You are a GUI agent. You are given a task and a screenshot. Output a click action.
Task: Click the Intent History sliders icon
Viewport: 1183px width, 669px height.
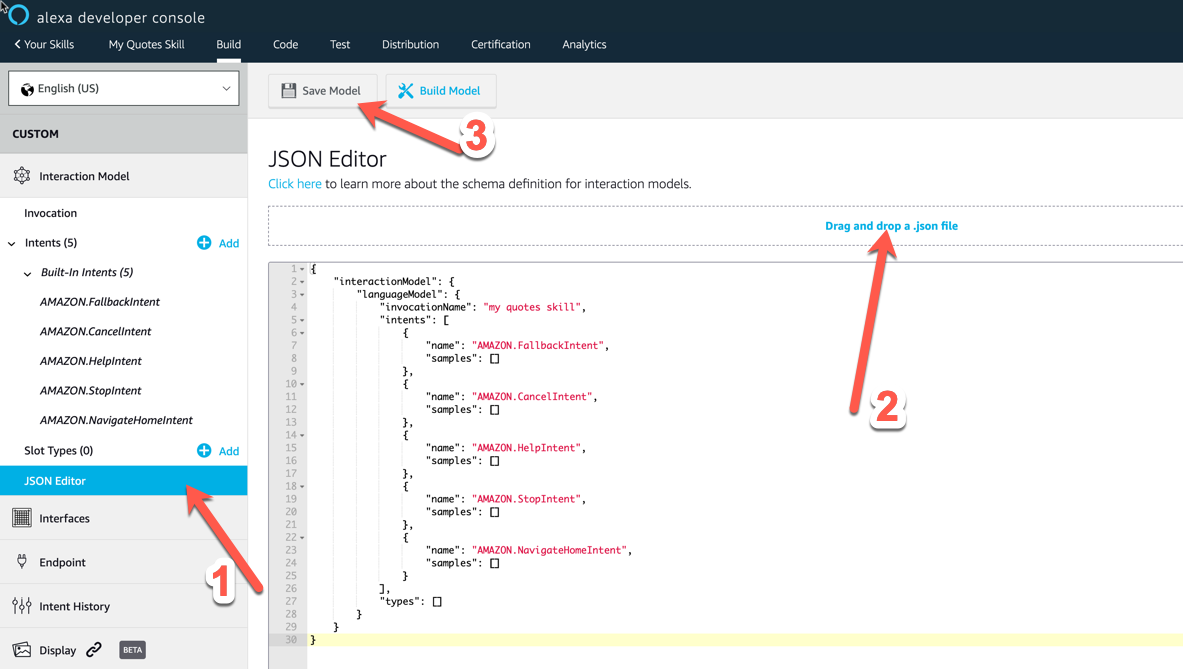point(22,606)
